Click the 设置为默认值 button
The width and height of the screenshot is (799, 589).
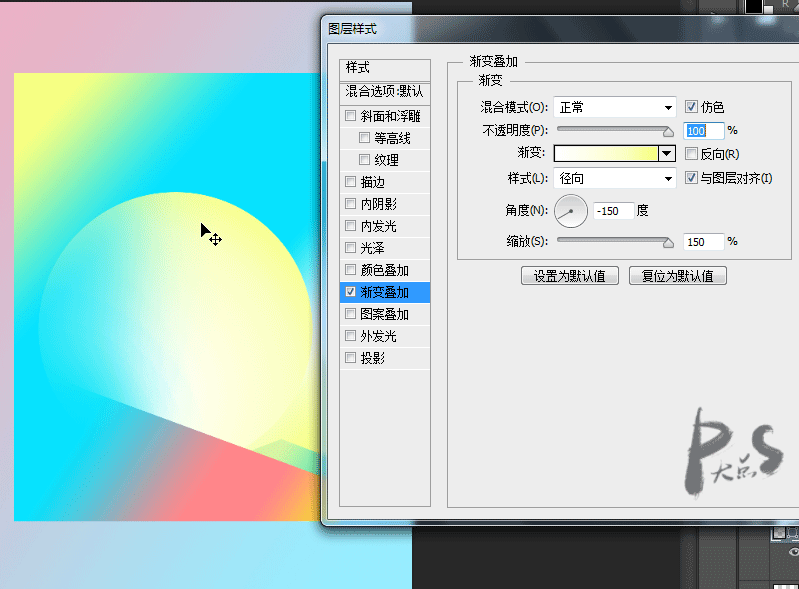(570, 276)
